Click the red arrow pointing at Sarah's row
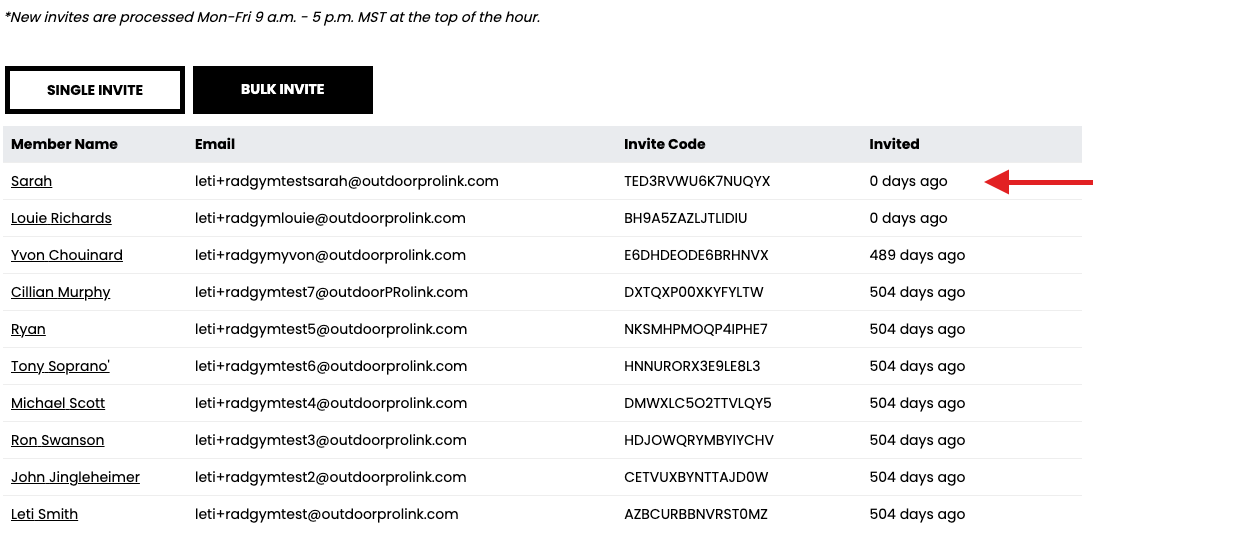Screen dimensions: 1248x554 [x=1039, y=182]
